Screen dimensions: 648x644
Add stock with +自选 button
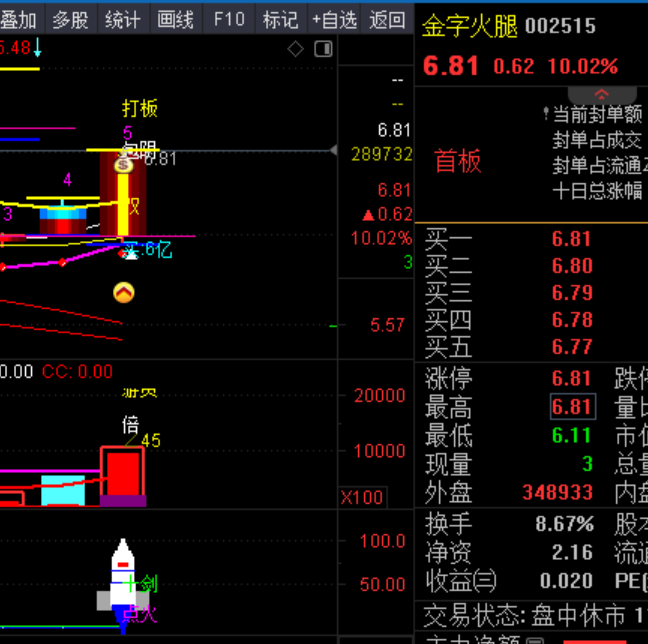click(x=334, y=19)
